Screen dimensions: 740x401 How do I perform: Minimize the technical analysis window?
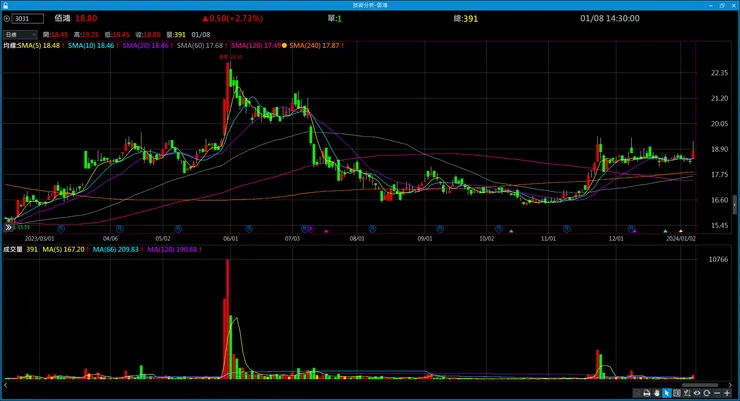711,5
